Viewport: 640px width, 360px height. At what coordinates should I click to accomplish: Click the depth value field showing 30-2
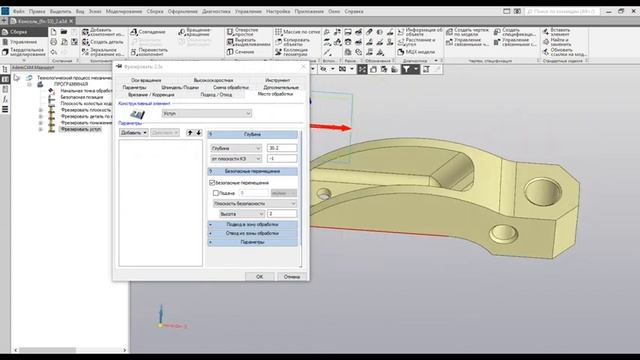pos(282,148)
